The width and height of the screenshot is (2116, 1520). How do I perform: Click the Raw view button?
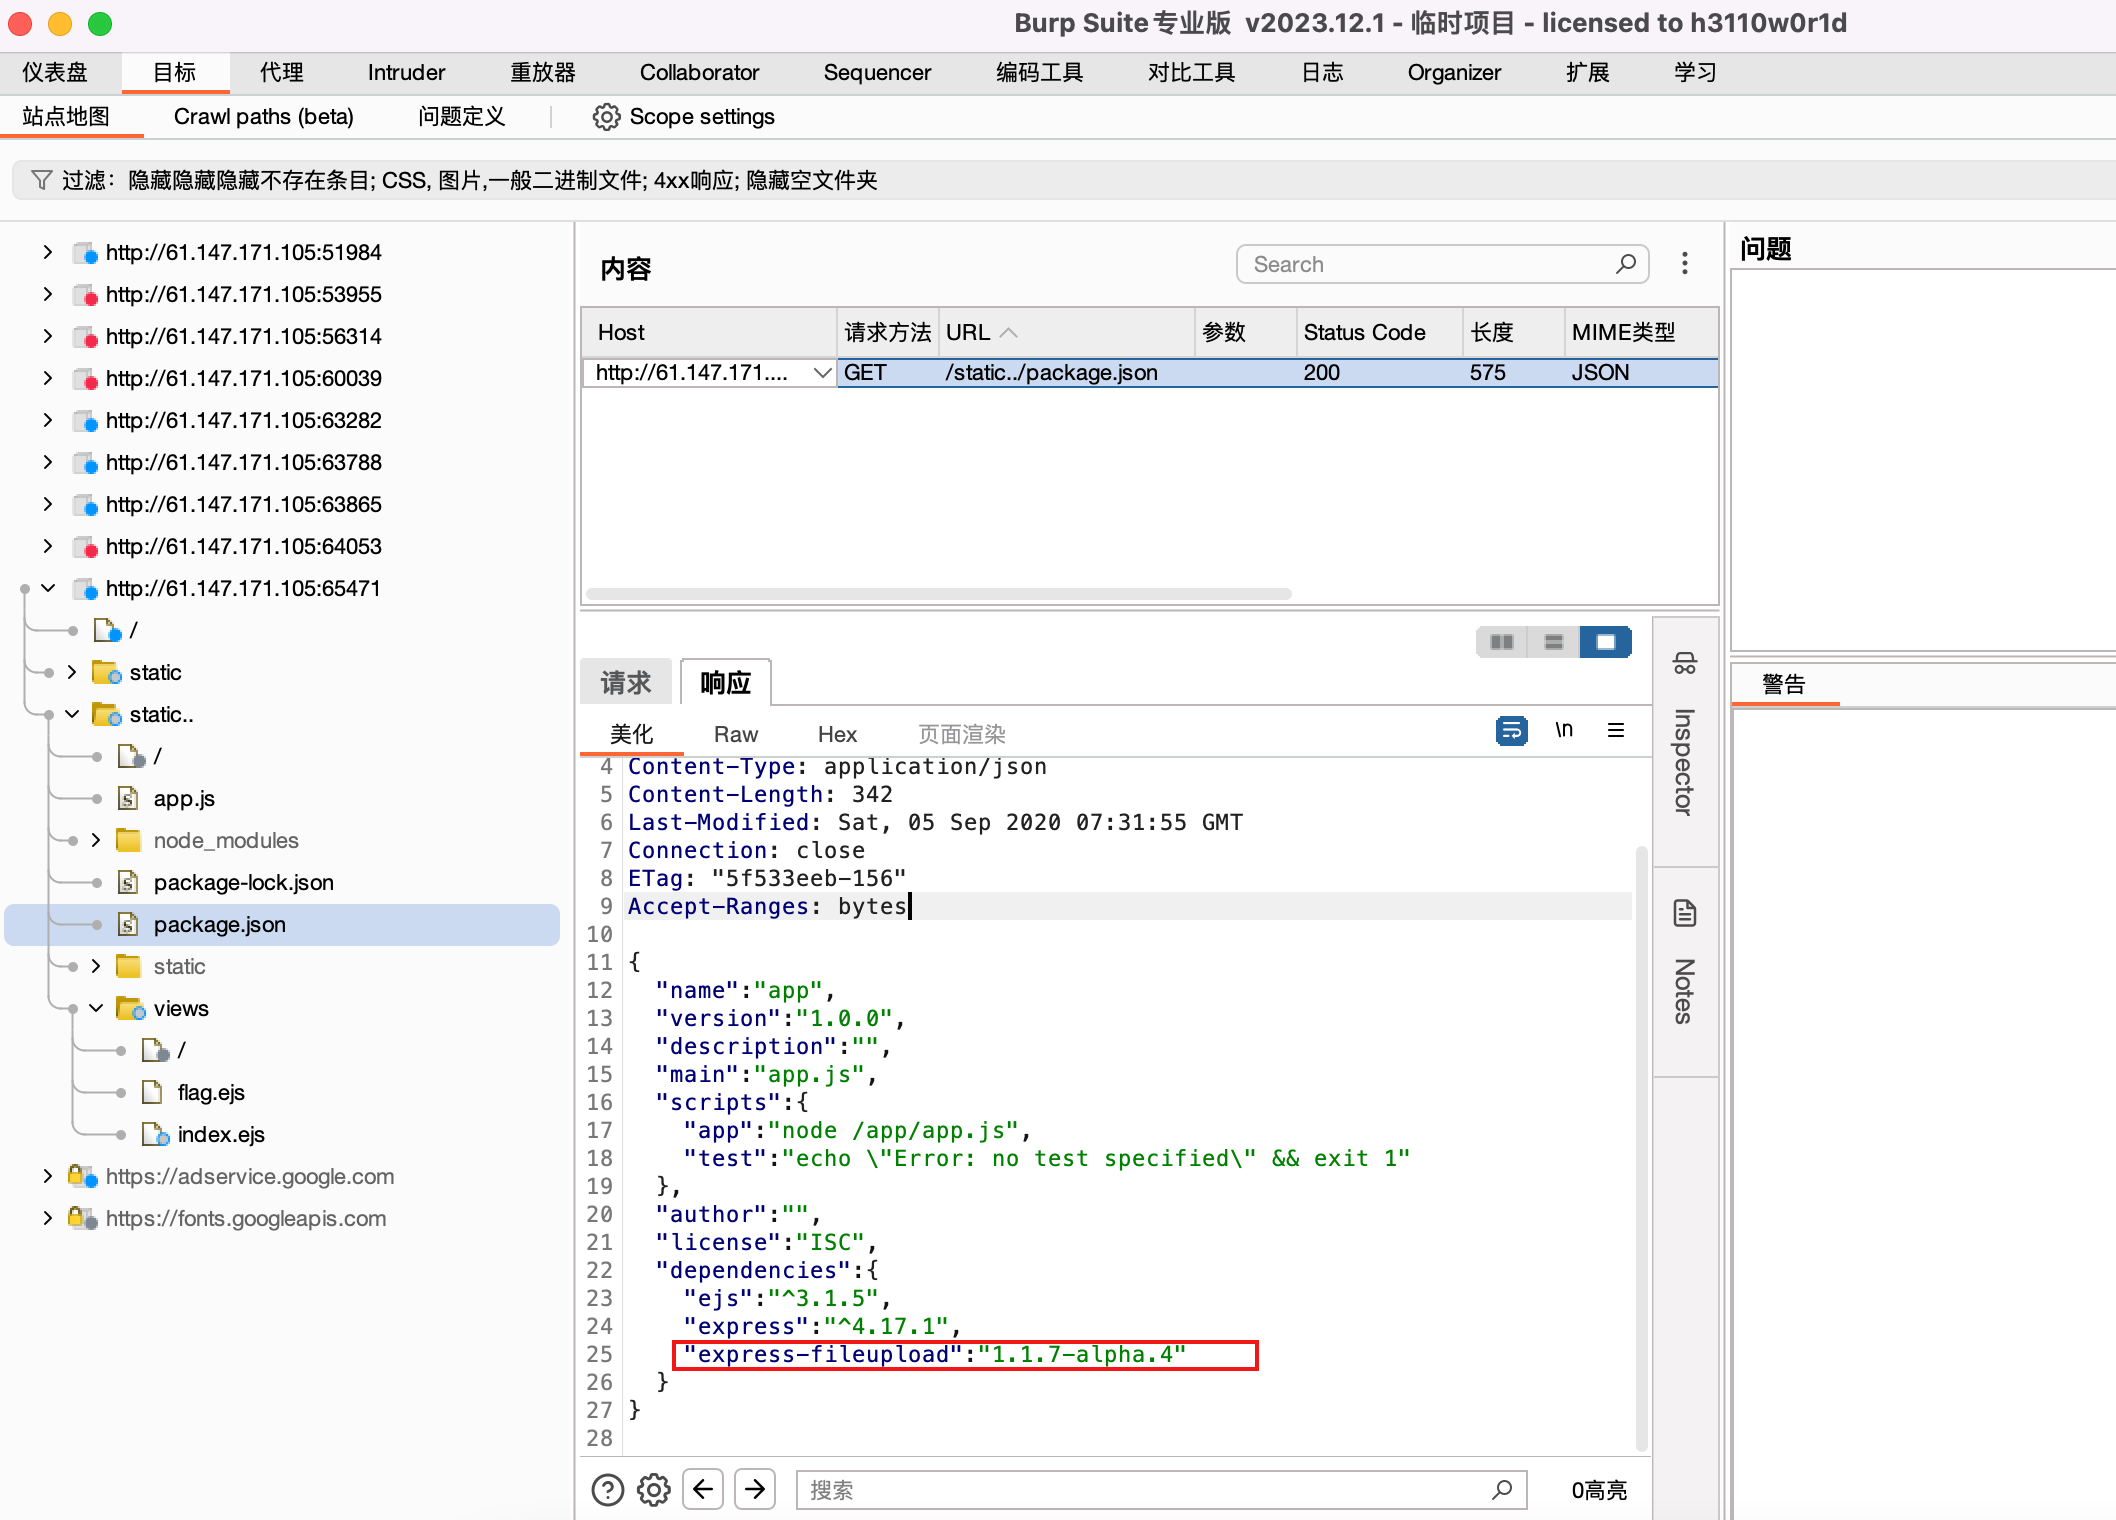pyautogui.click(x=736, y=733)
